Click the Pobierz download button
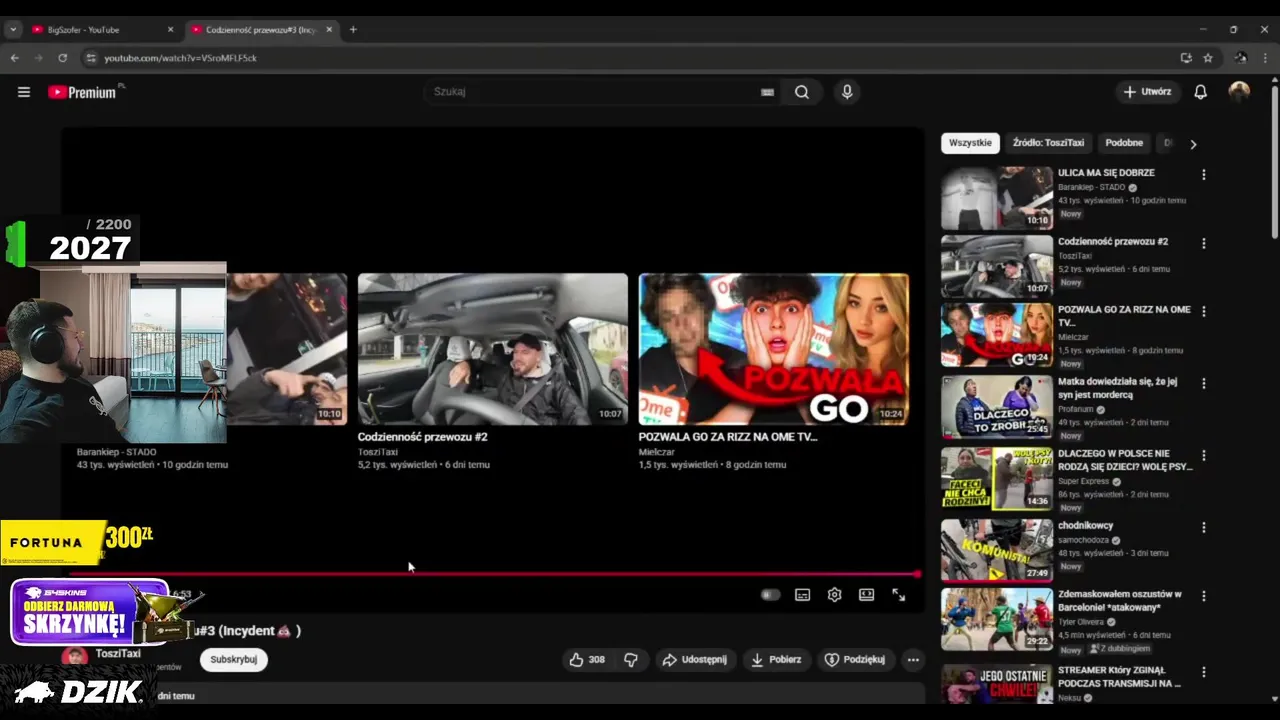The height and width of the screenshot is (720, 1280). pyautogui.click(x=776, y=660)
